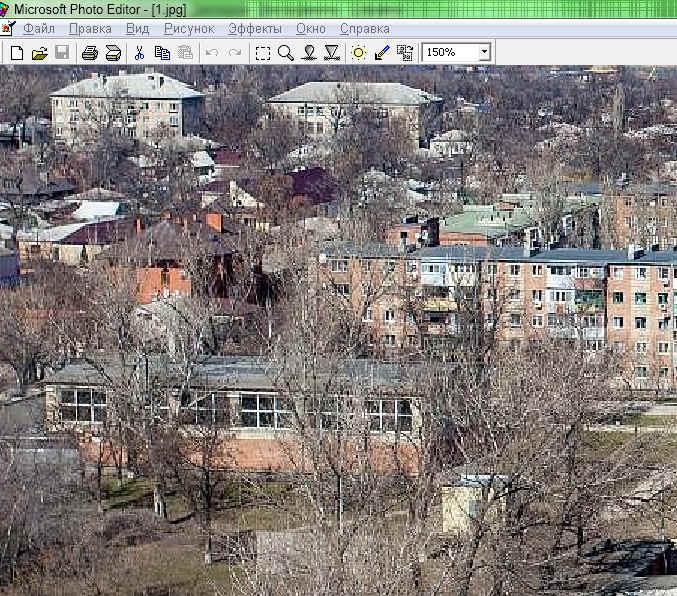Viewport: 677px width, 596px height.
Task: Click the document icon beside the Файл menu
Action: pyautogui.click(x=7, y=29)
